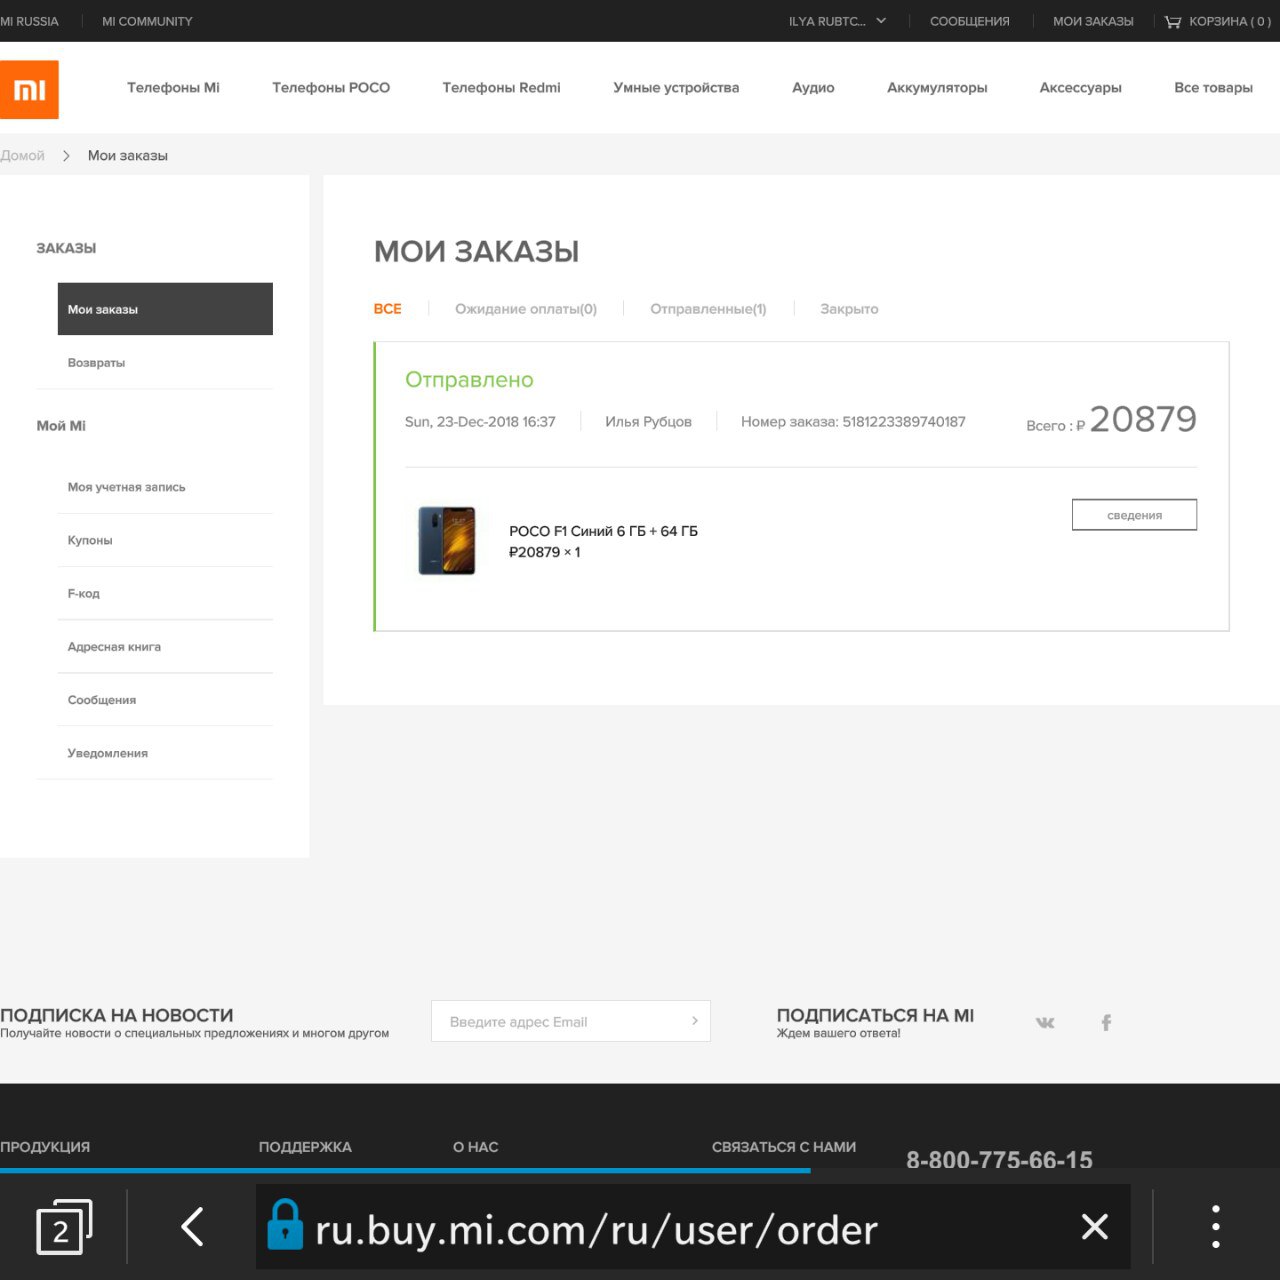Viewport: 1280px width, 1280px height.
Task: Open СООБЩЕНИЯ in top bar
Action: [x=970, y=21]
